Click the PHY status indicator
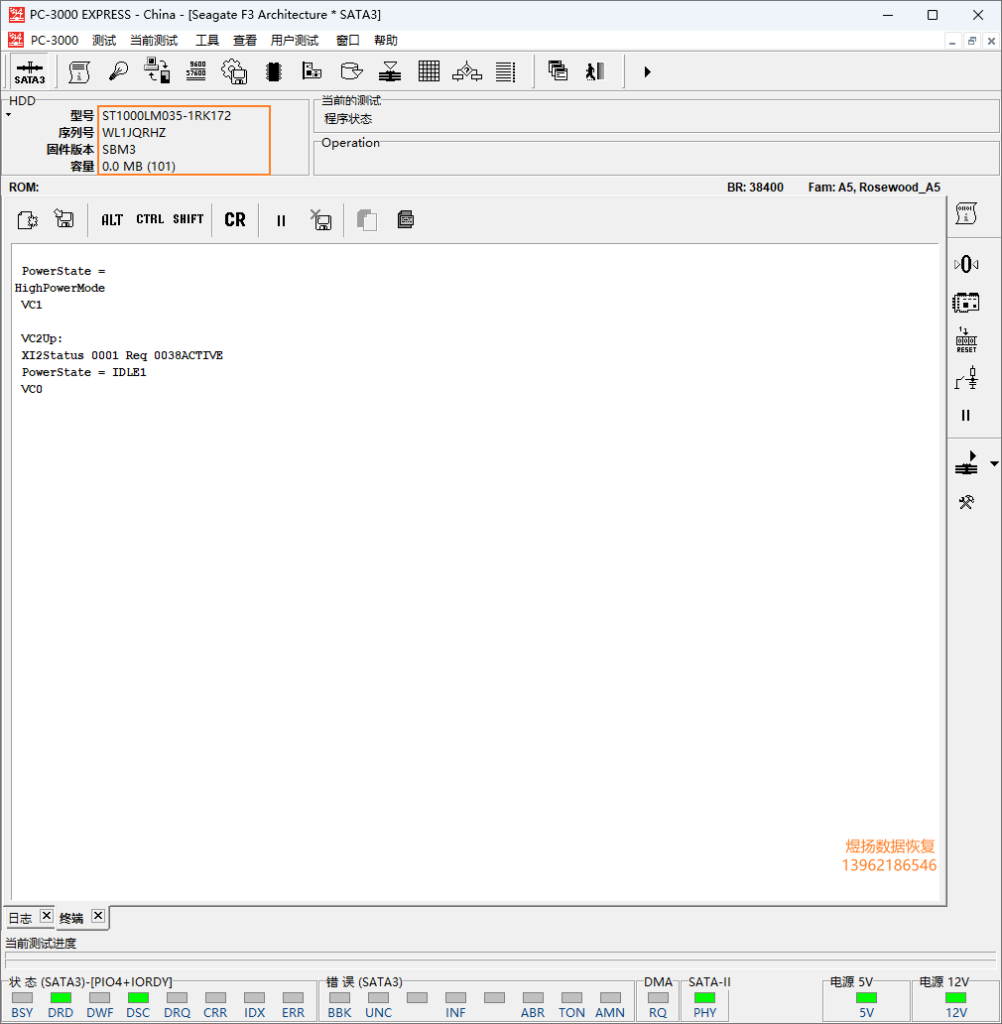The height and width of the screenshot is (1024, 1002). tap(704, 998)
